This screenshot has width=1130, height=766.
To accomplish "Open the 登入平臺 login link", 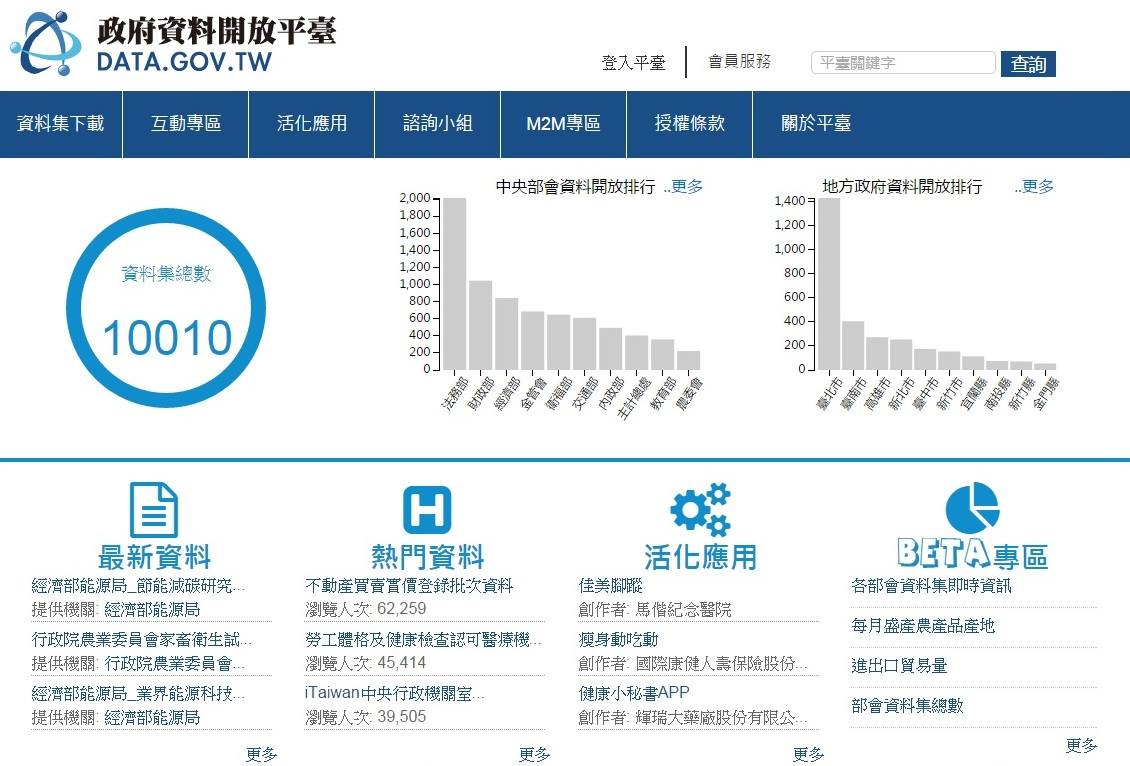I will click(x=633, y=63).
